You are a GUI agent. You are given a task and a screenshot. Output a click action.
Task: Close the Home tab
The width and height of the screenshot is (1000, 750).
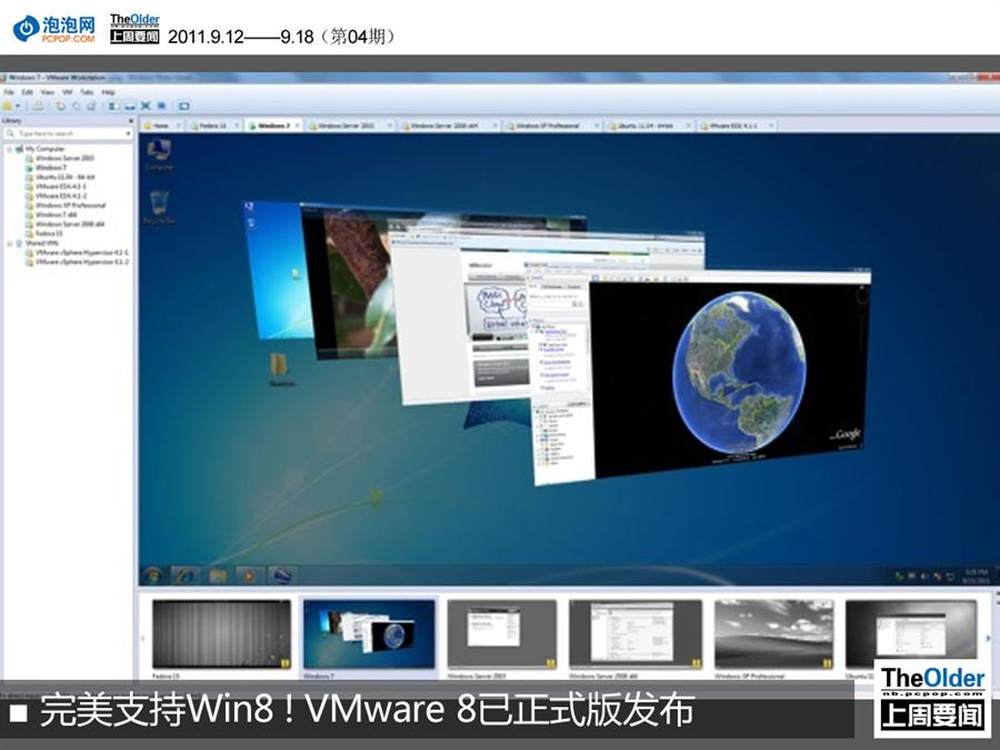tap(179, 126)
